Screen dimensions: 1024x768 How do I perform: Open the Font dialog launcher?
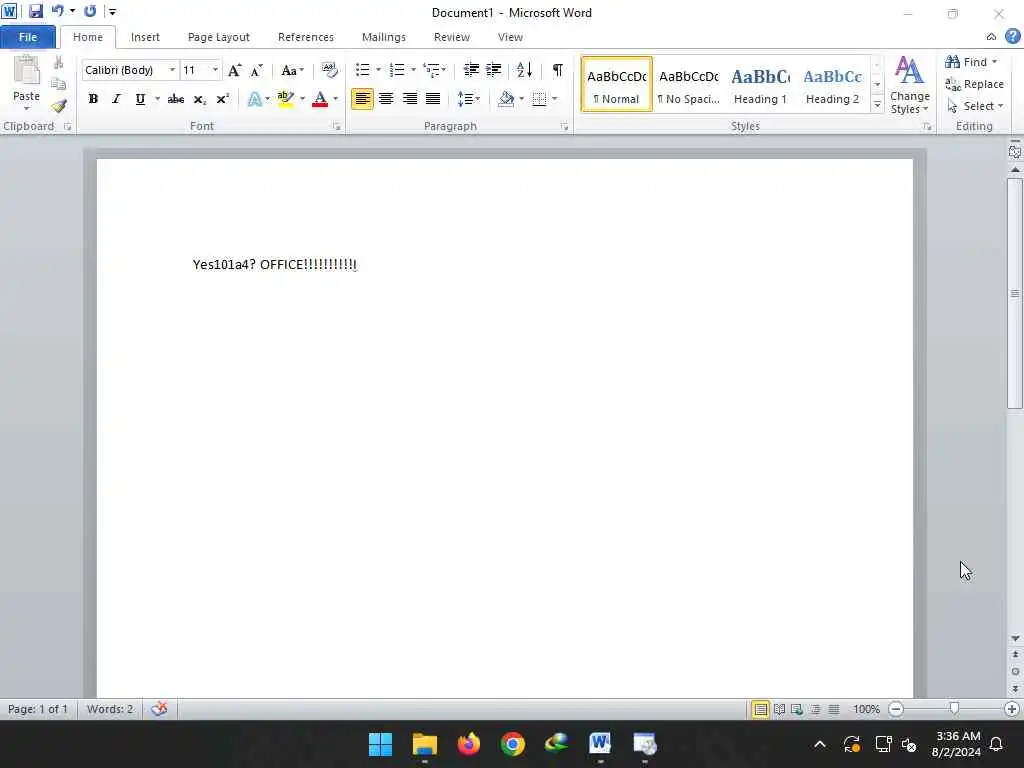click(x=336, y=127)
